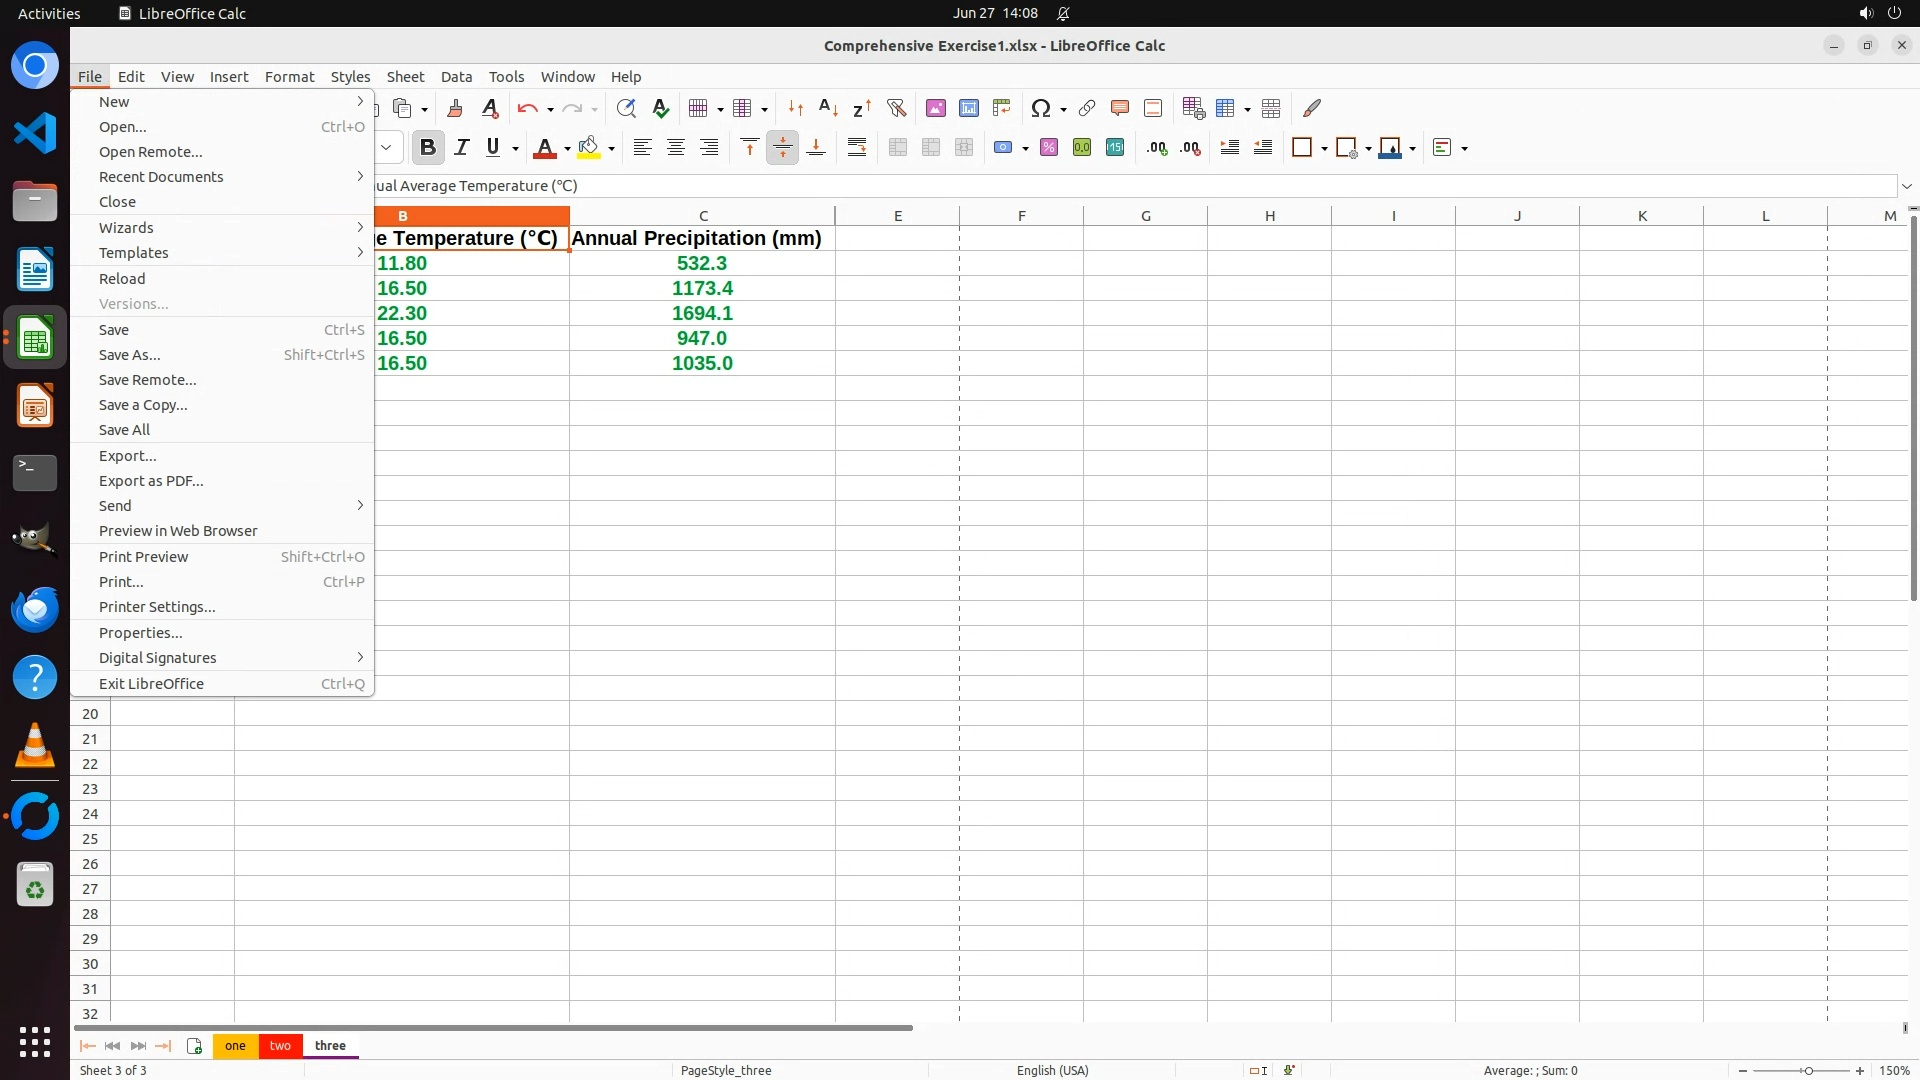Open the Borders dropdown arrow
Image resolution: width=1920 pixels, height=1080 pixels.
[1324, 149]
